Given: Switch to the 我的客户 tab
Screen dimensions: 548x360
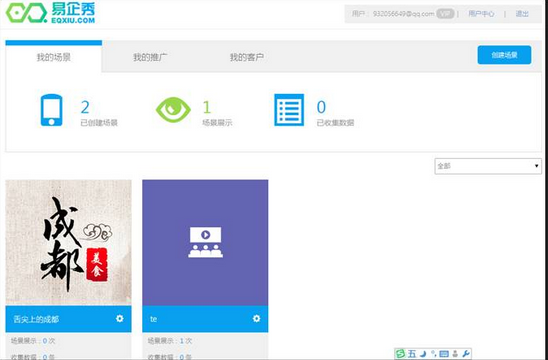Looking at the screenshot, I should (246, 57).
